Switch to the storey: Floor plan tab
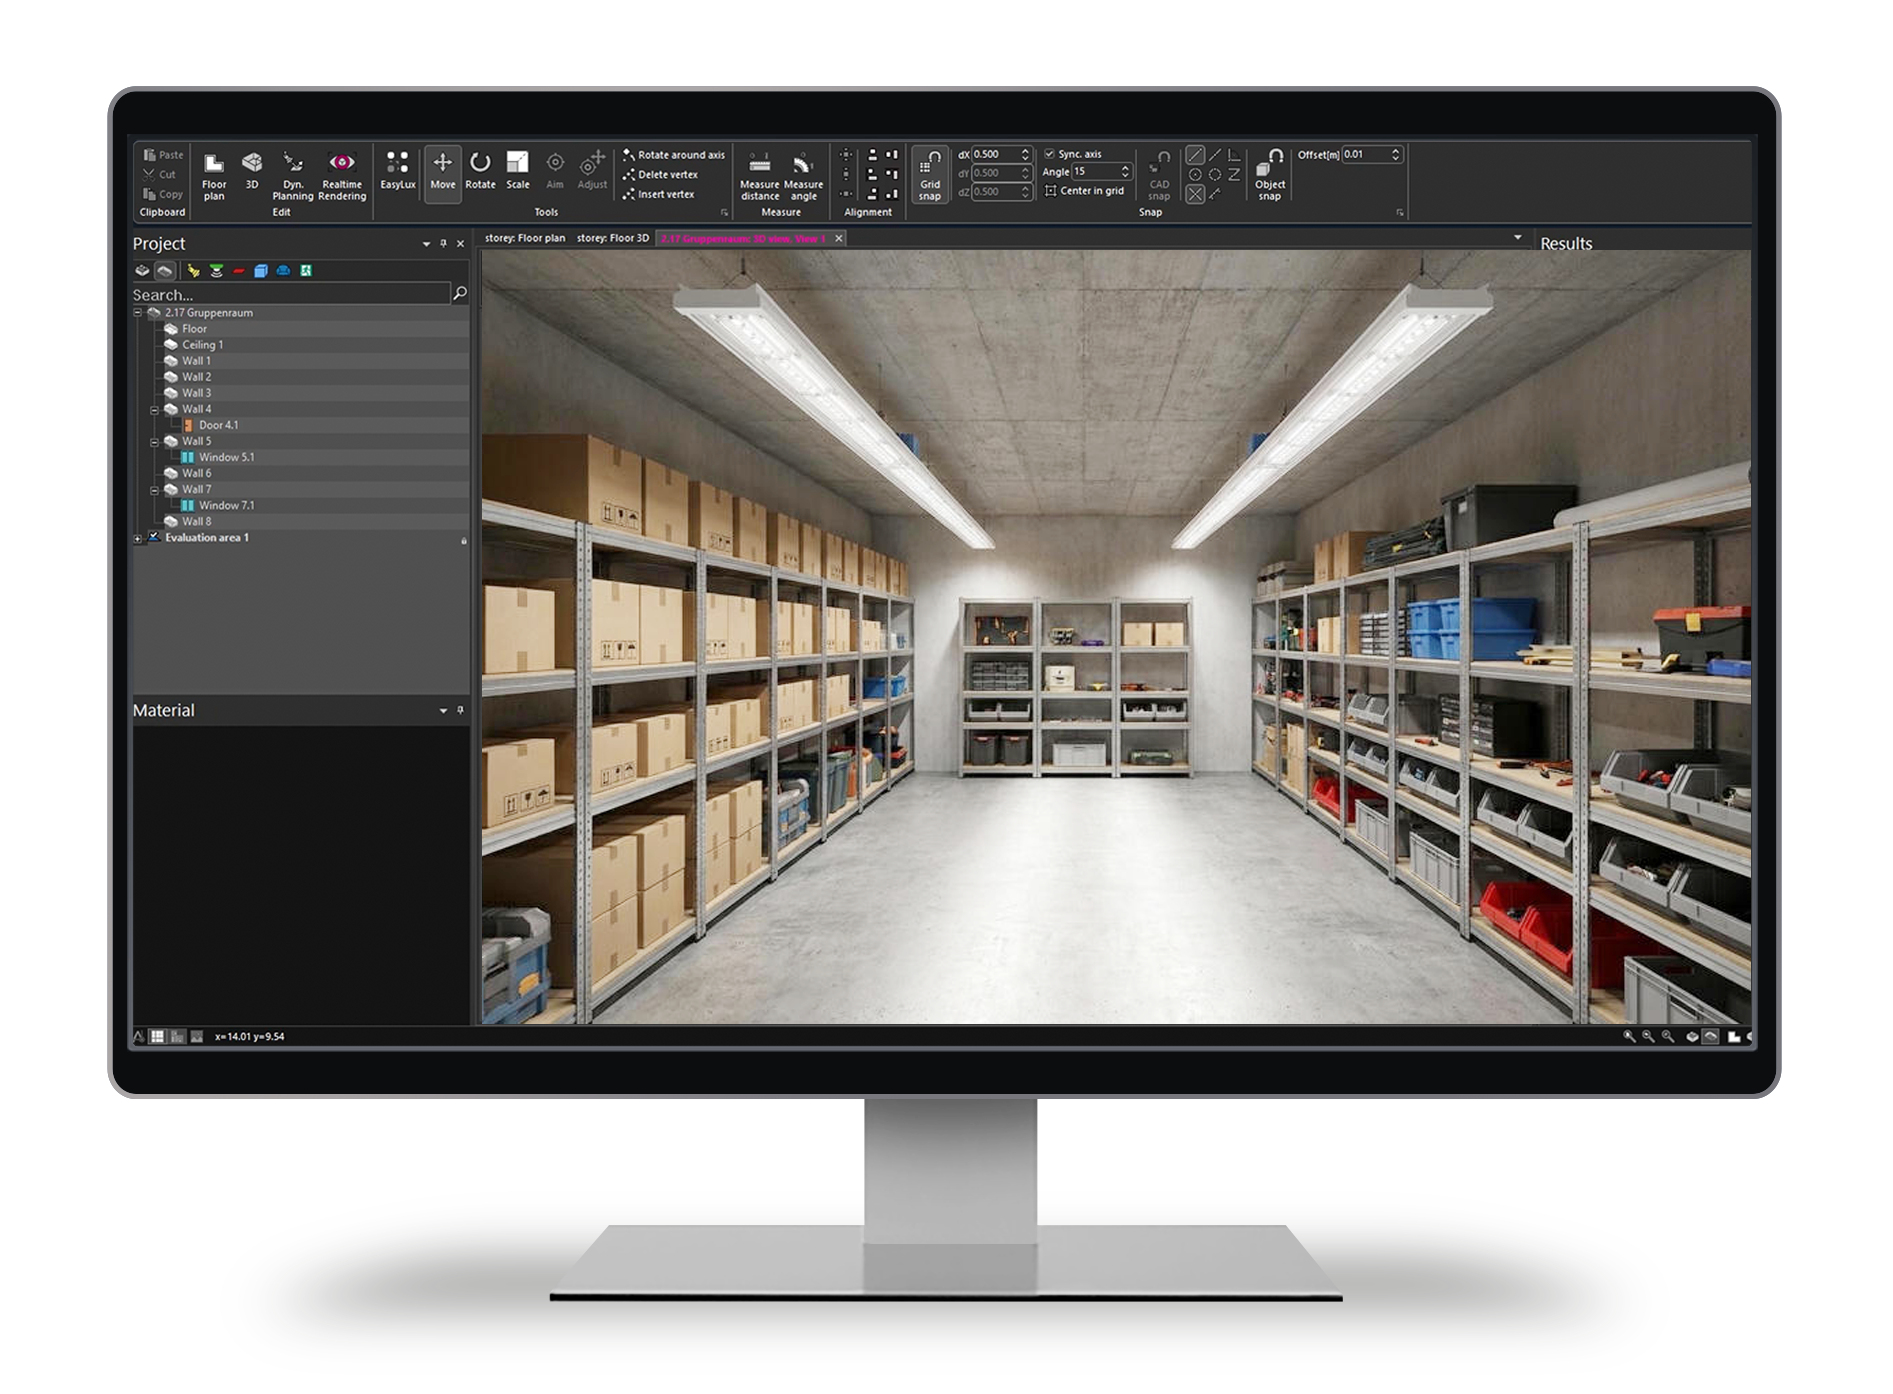Image resolution: width=1893 pixels, height=1394 pixels. 525,238
